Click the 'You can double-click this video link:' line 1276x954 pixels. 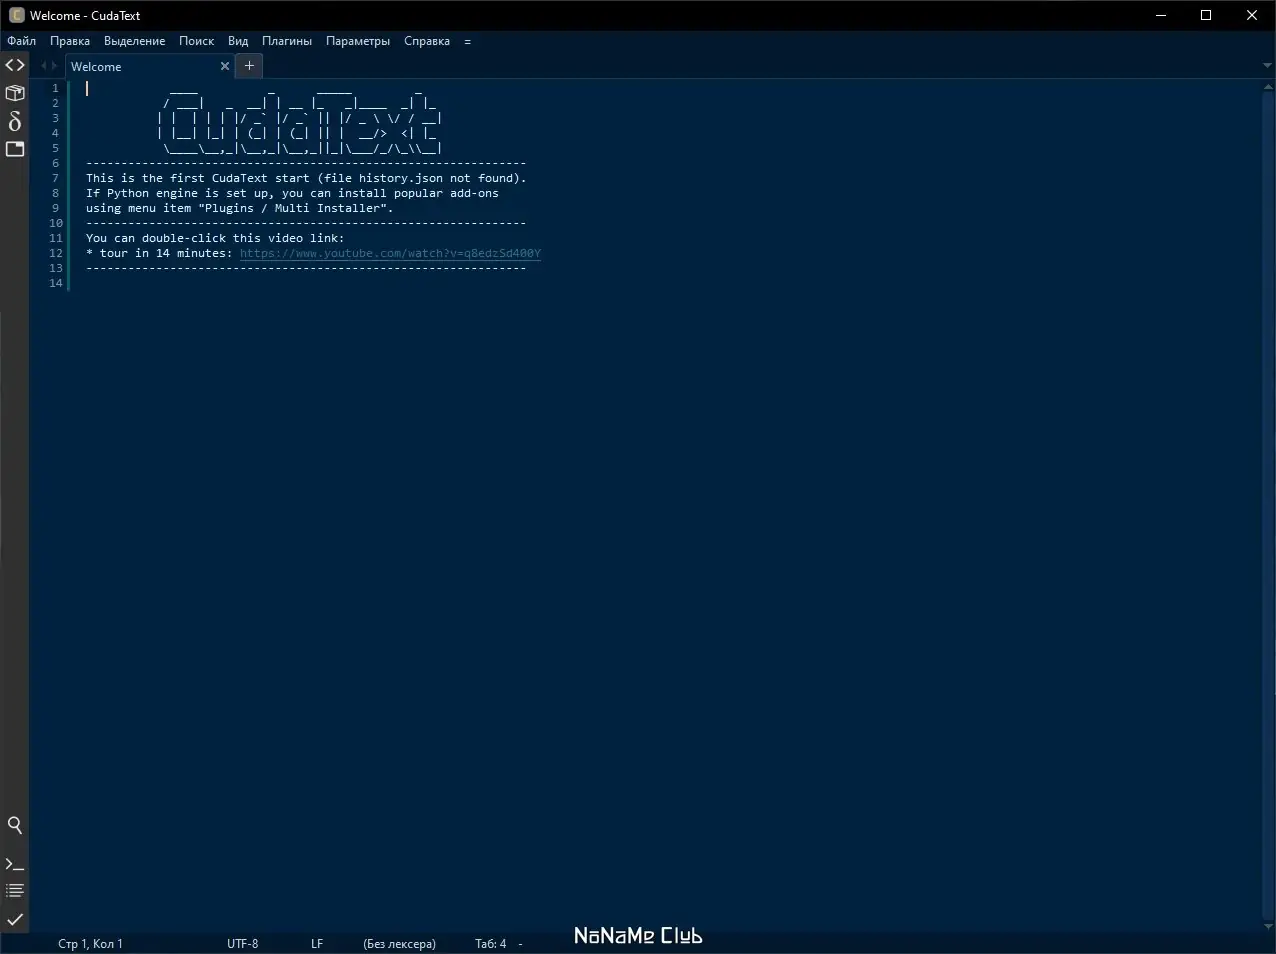[215, 238]
